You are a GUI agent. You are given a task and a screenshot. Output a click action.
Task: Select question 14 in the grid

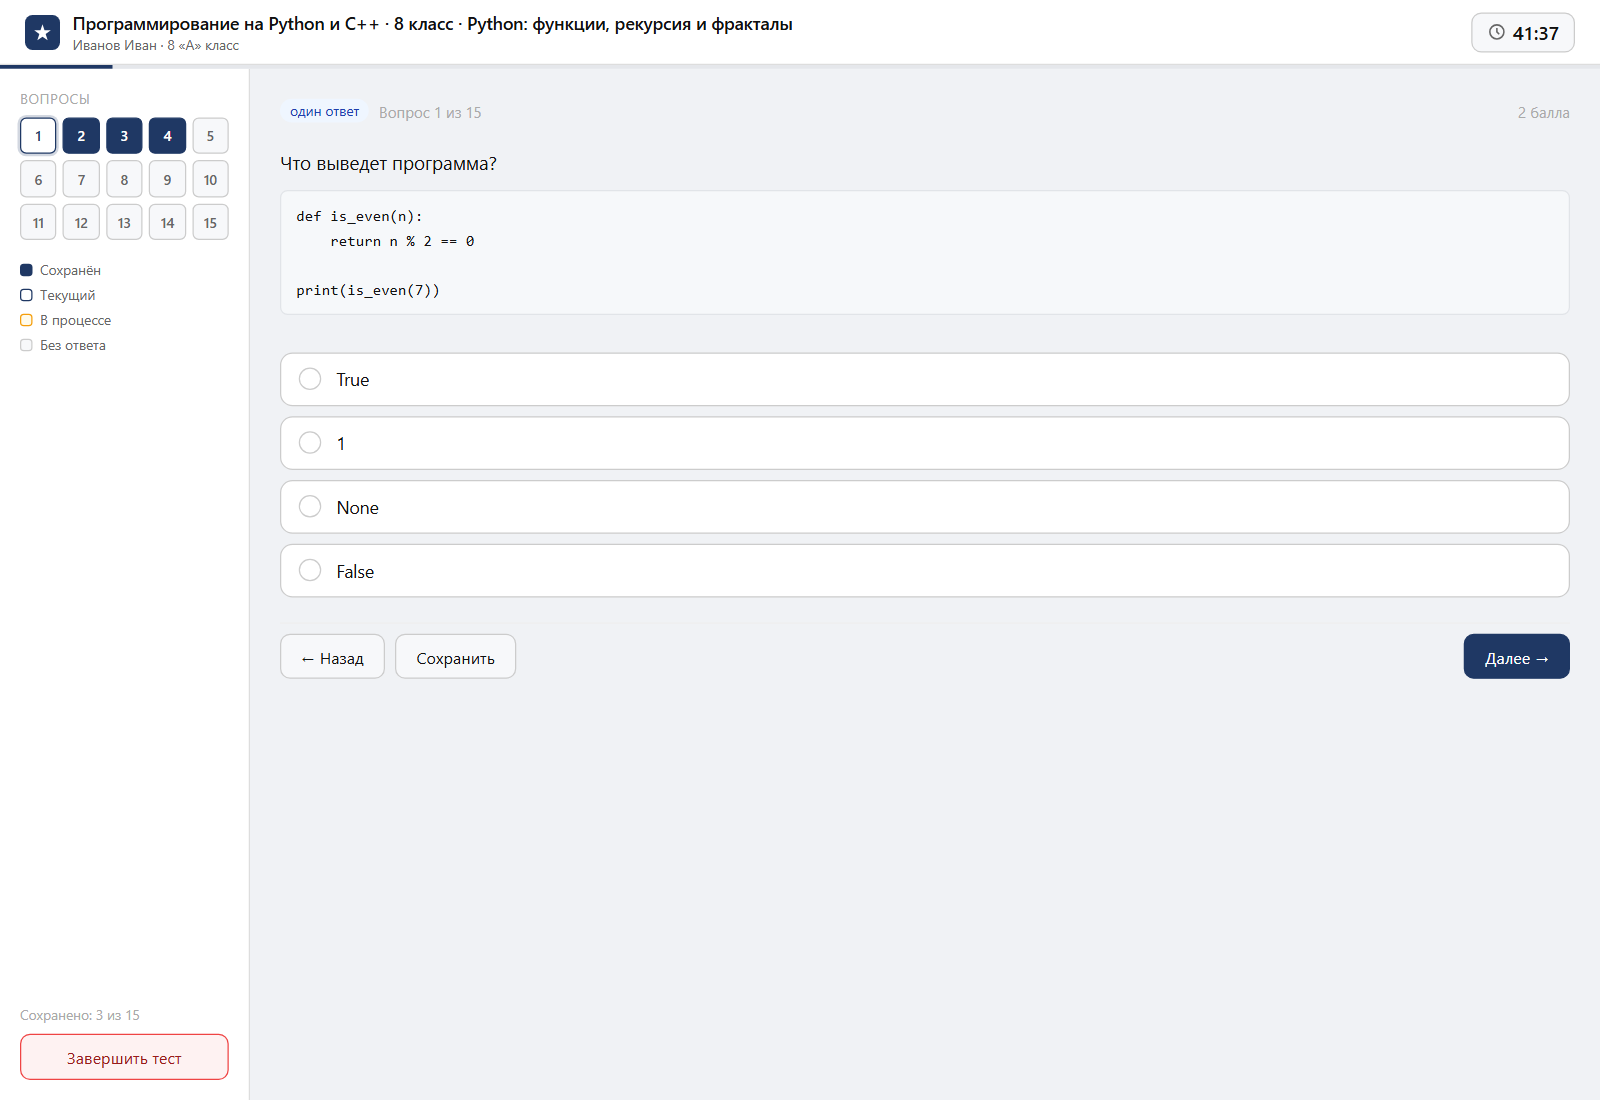(x=167, y=223)
